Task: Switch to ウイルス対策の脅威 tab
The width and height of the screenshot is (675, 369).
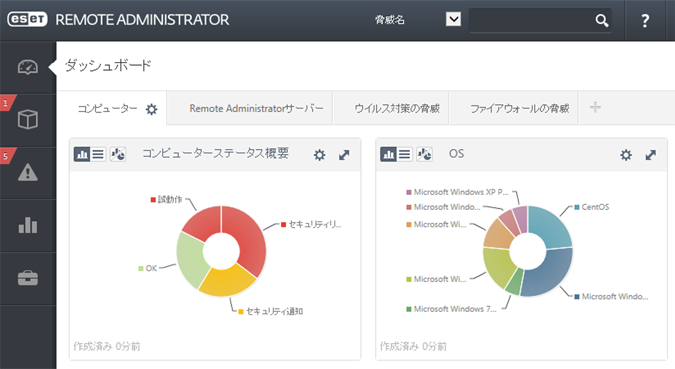Action: 397,109
